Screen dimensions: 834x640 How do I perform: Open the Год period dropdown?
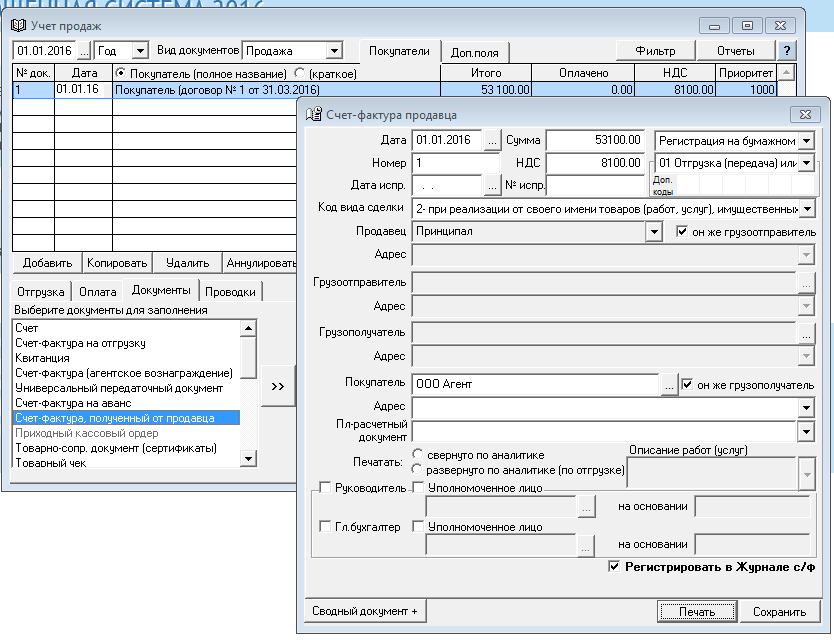click(x=140, y=51)
